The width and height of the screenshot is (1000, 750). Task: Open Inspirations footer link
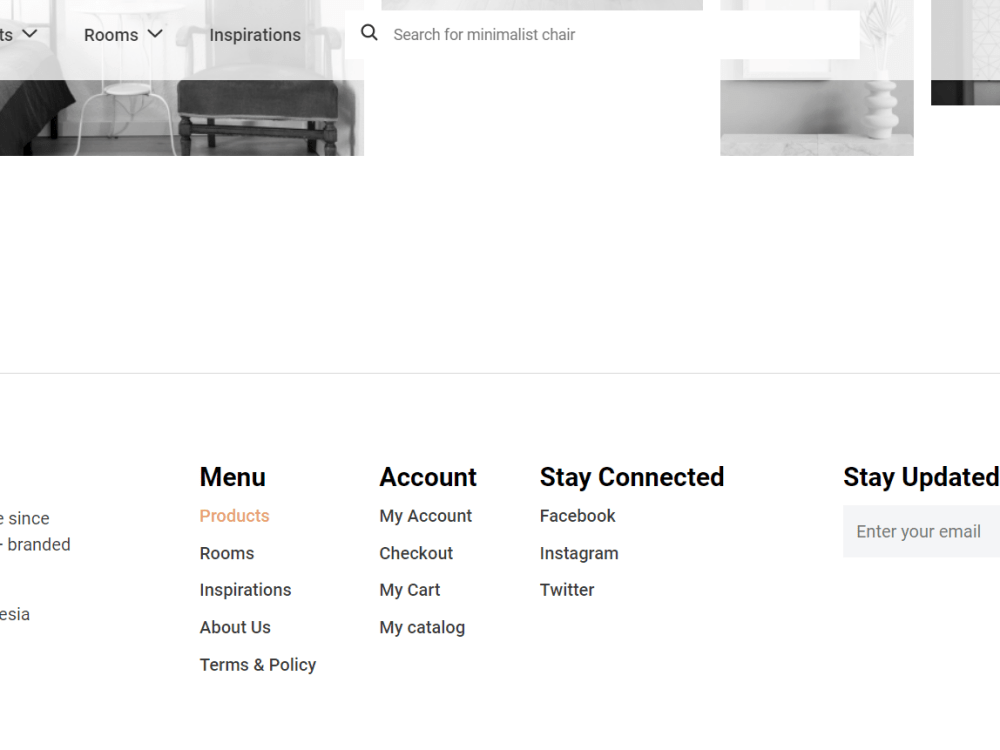pyautogui.click(x=245, y=591)
